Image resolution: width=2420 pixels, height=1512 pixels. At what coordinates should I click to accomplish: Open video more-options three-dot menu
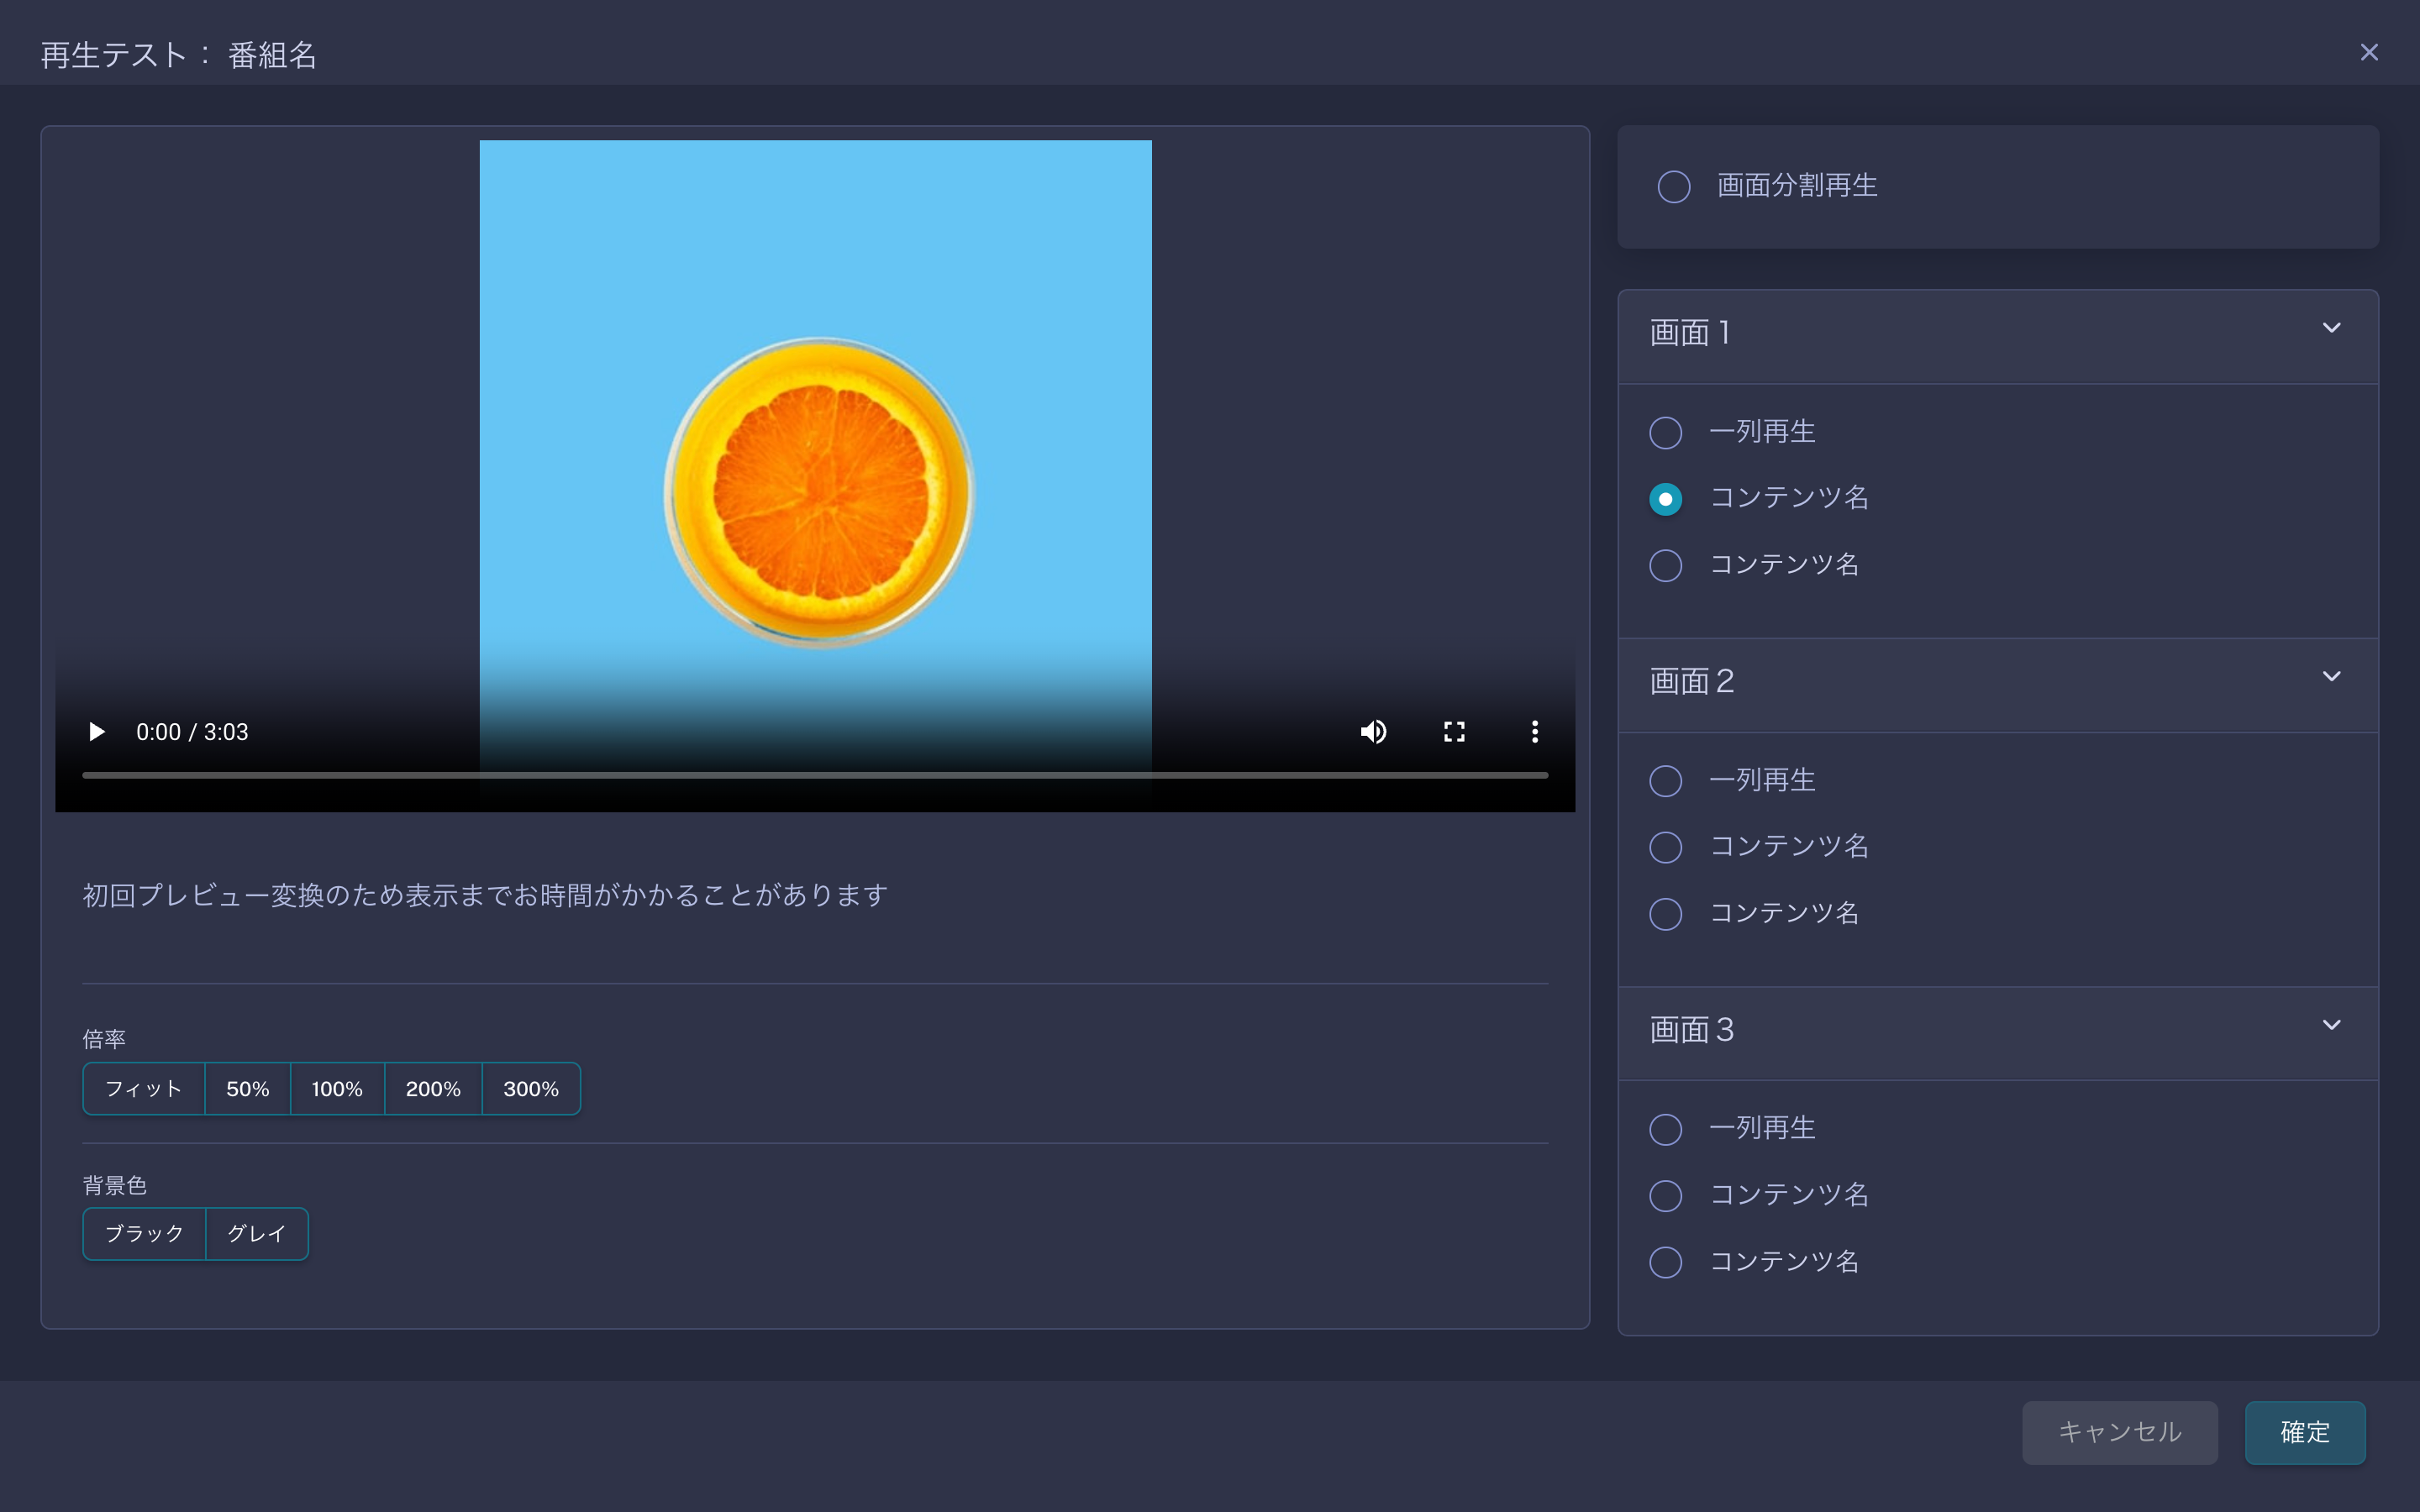[1534, 732]
